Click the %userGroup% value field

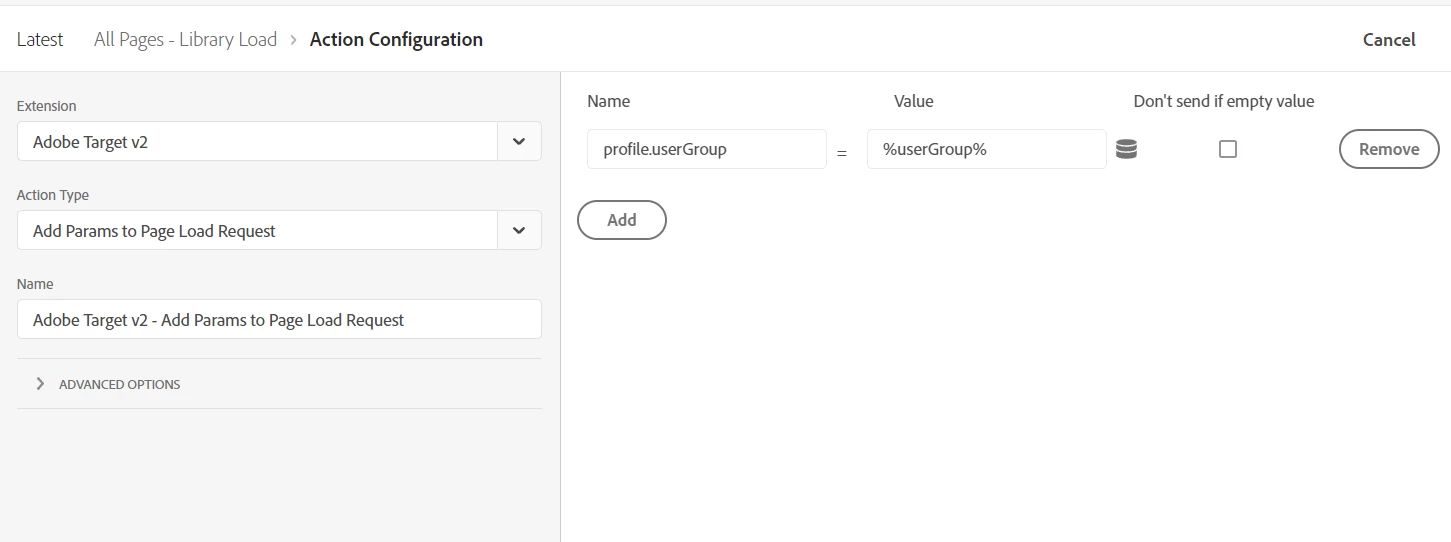[x=986, y=149]
